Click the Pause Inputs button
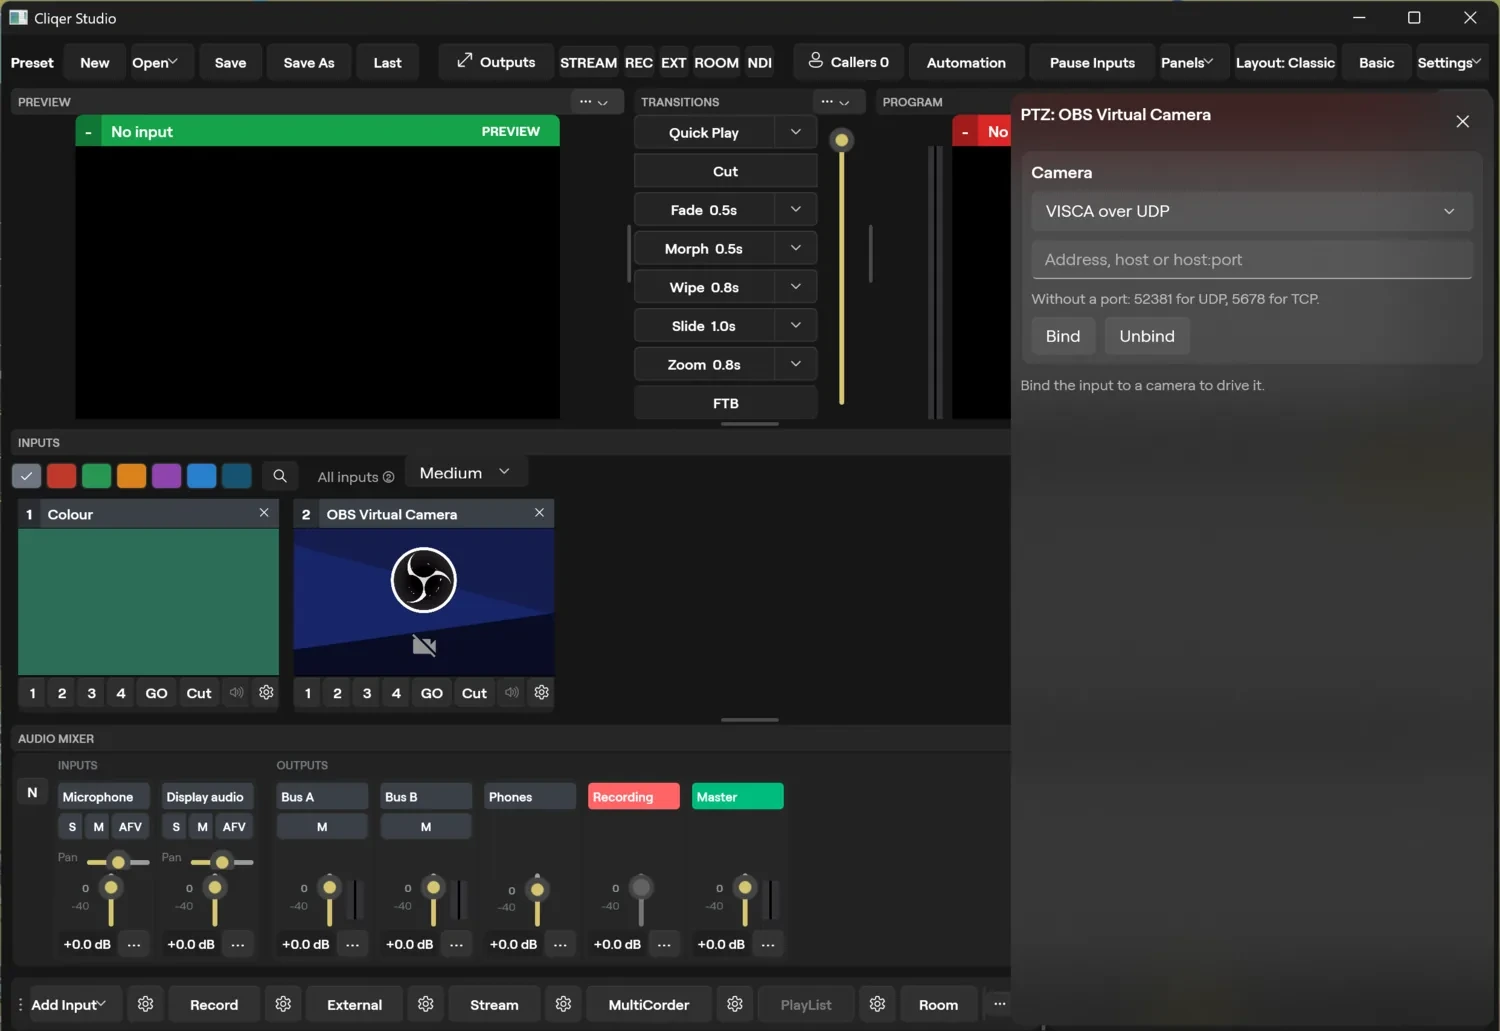The image size is (1500, 1031). click(x=1092, y=62)
